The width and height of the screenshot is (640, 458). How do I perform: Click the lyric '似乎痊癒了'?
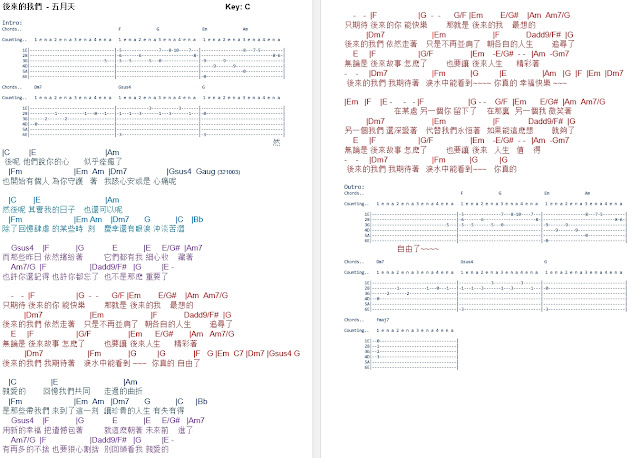point(103,162)
